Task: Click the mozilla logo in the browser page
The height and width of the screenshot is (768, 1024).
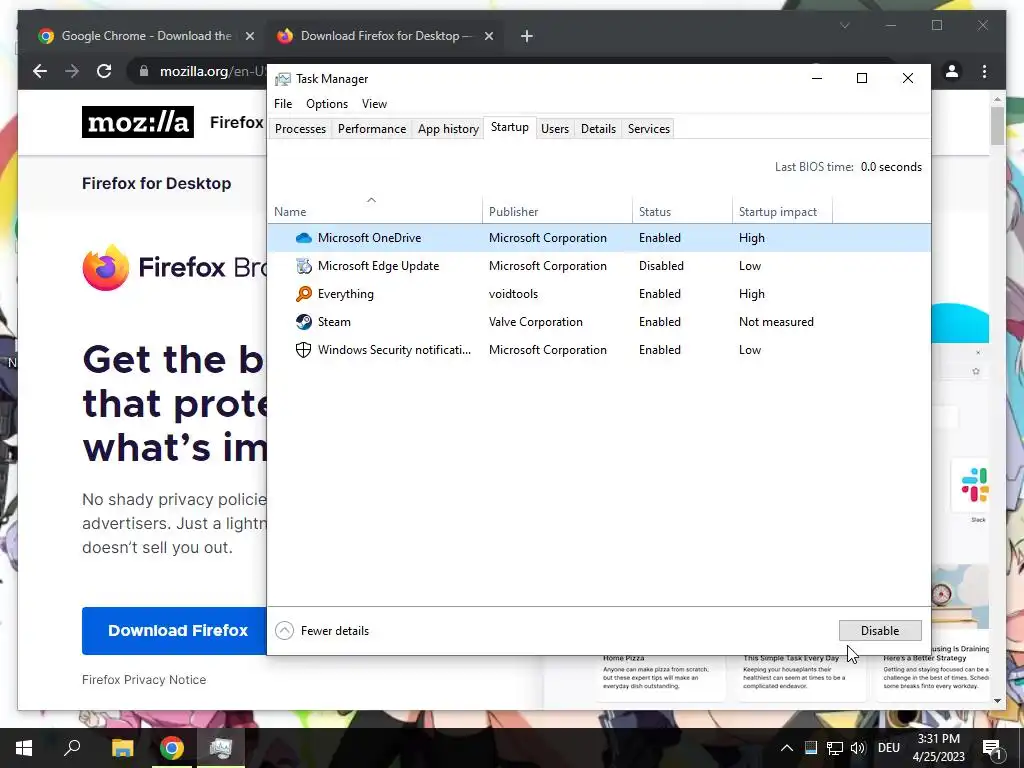Action: (138, 122)
